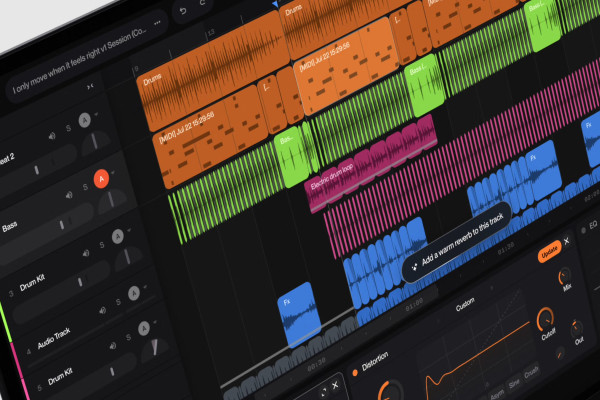Click the blue playhead marker on the ruler

(276, 3)
